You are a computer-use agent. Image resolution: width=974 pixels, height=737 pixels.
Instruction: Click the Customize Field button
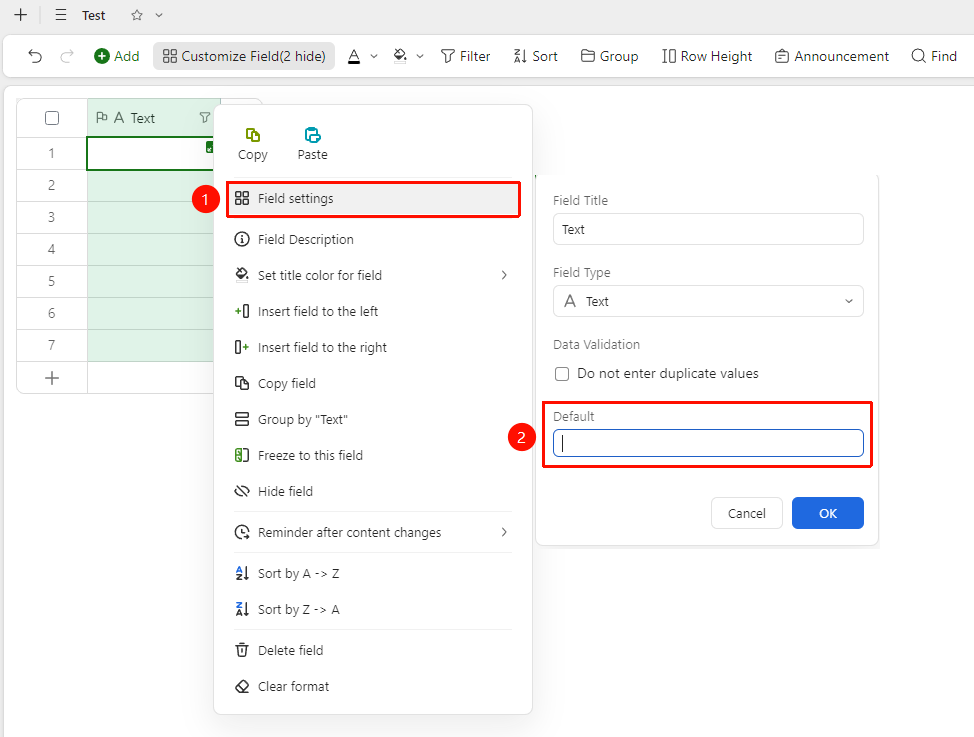(244, 57)
